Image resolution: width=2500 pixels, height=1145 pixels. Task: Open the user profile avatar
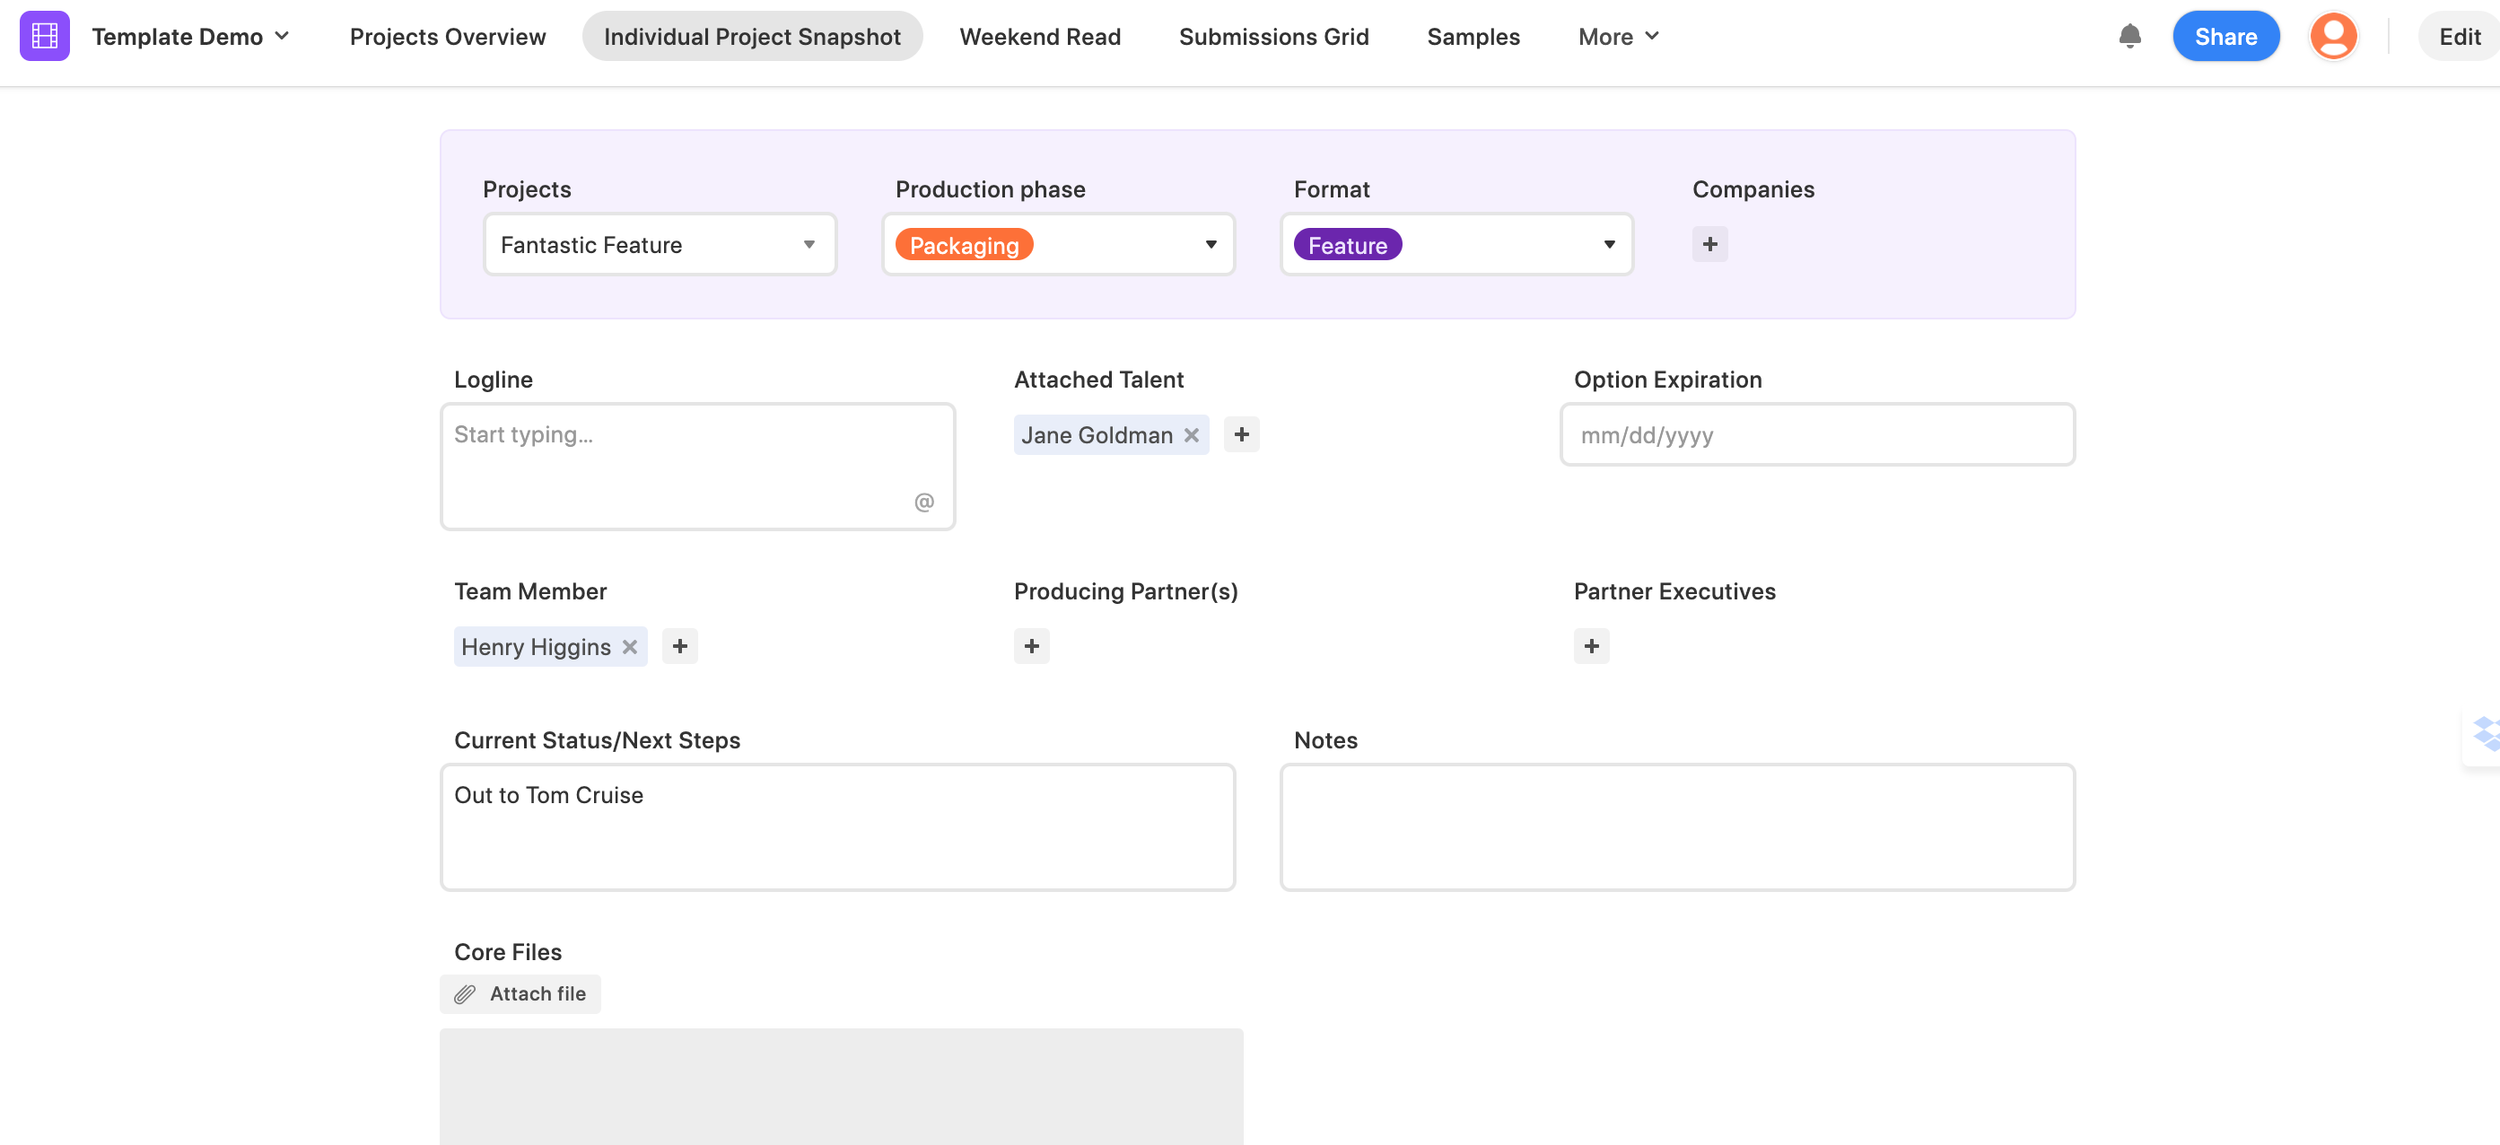(x=2332, y=36)
